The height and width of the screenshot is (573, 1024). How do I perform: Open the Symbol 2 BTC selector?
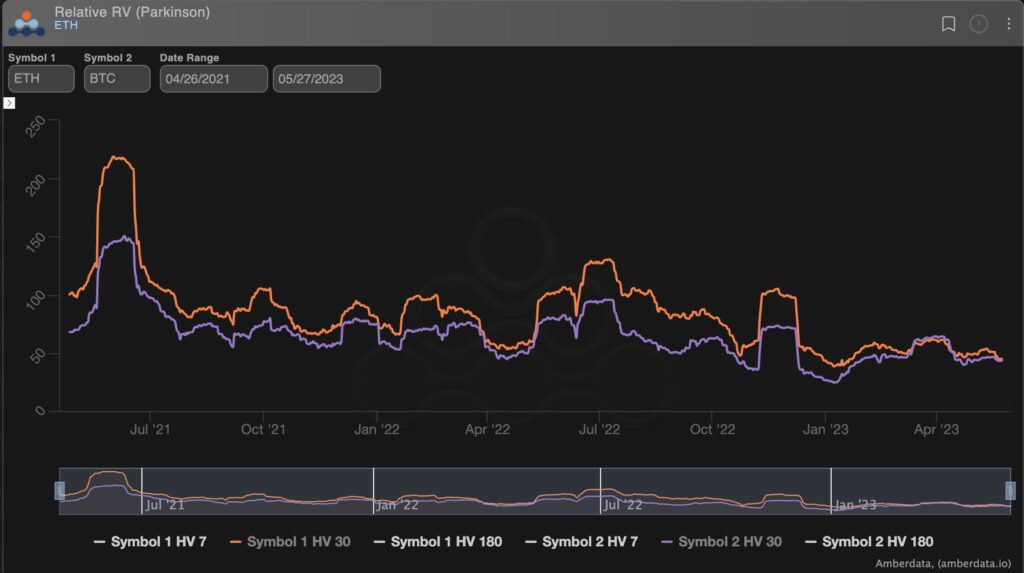tap(117, 79)
